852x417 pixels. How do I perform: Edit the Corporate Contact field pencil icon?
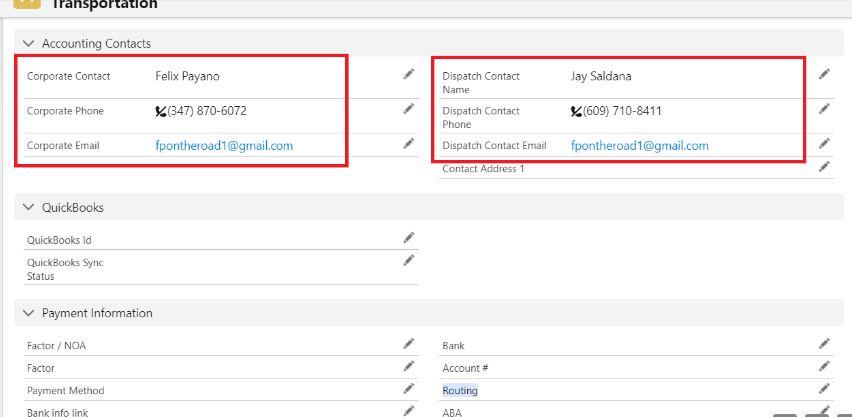point(409,74)
